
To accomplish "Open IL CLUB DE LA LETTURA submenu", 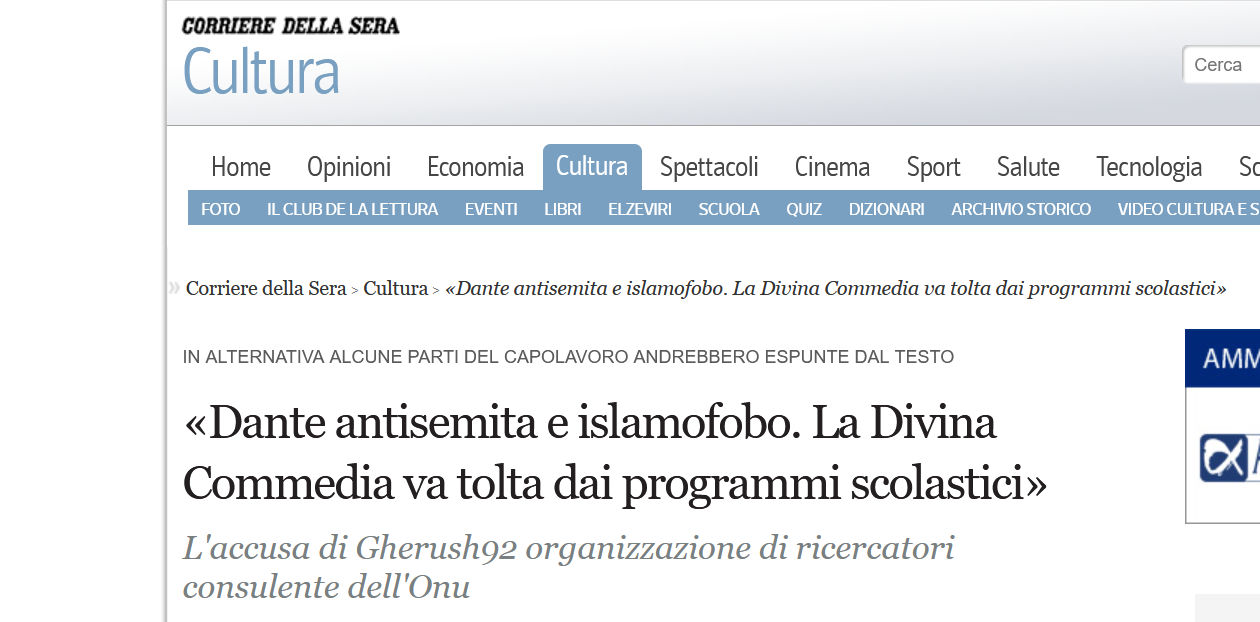I will click(x=352, y=209).
